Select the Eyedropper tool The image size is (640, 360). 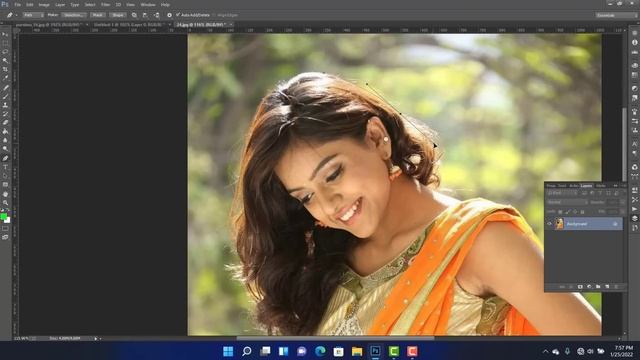(5, 78)
